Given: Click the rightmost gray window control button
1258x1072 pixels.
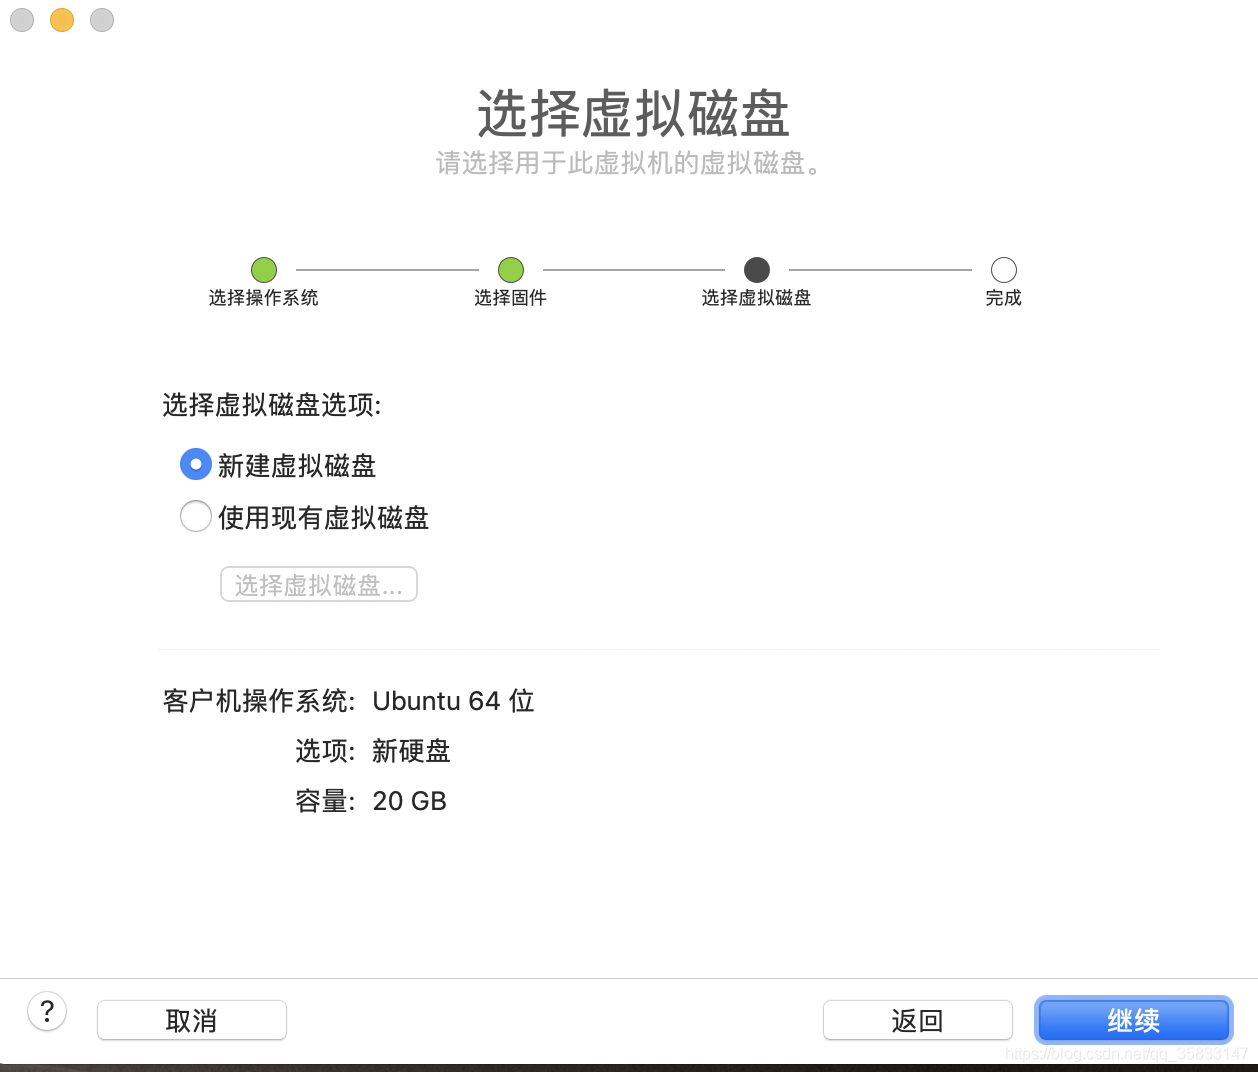Looking at the screenshot, I should click(x=101, y=20).
